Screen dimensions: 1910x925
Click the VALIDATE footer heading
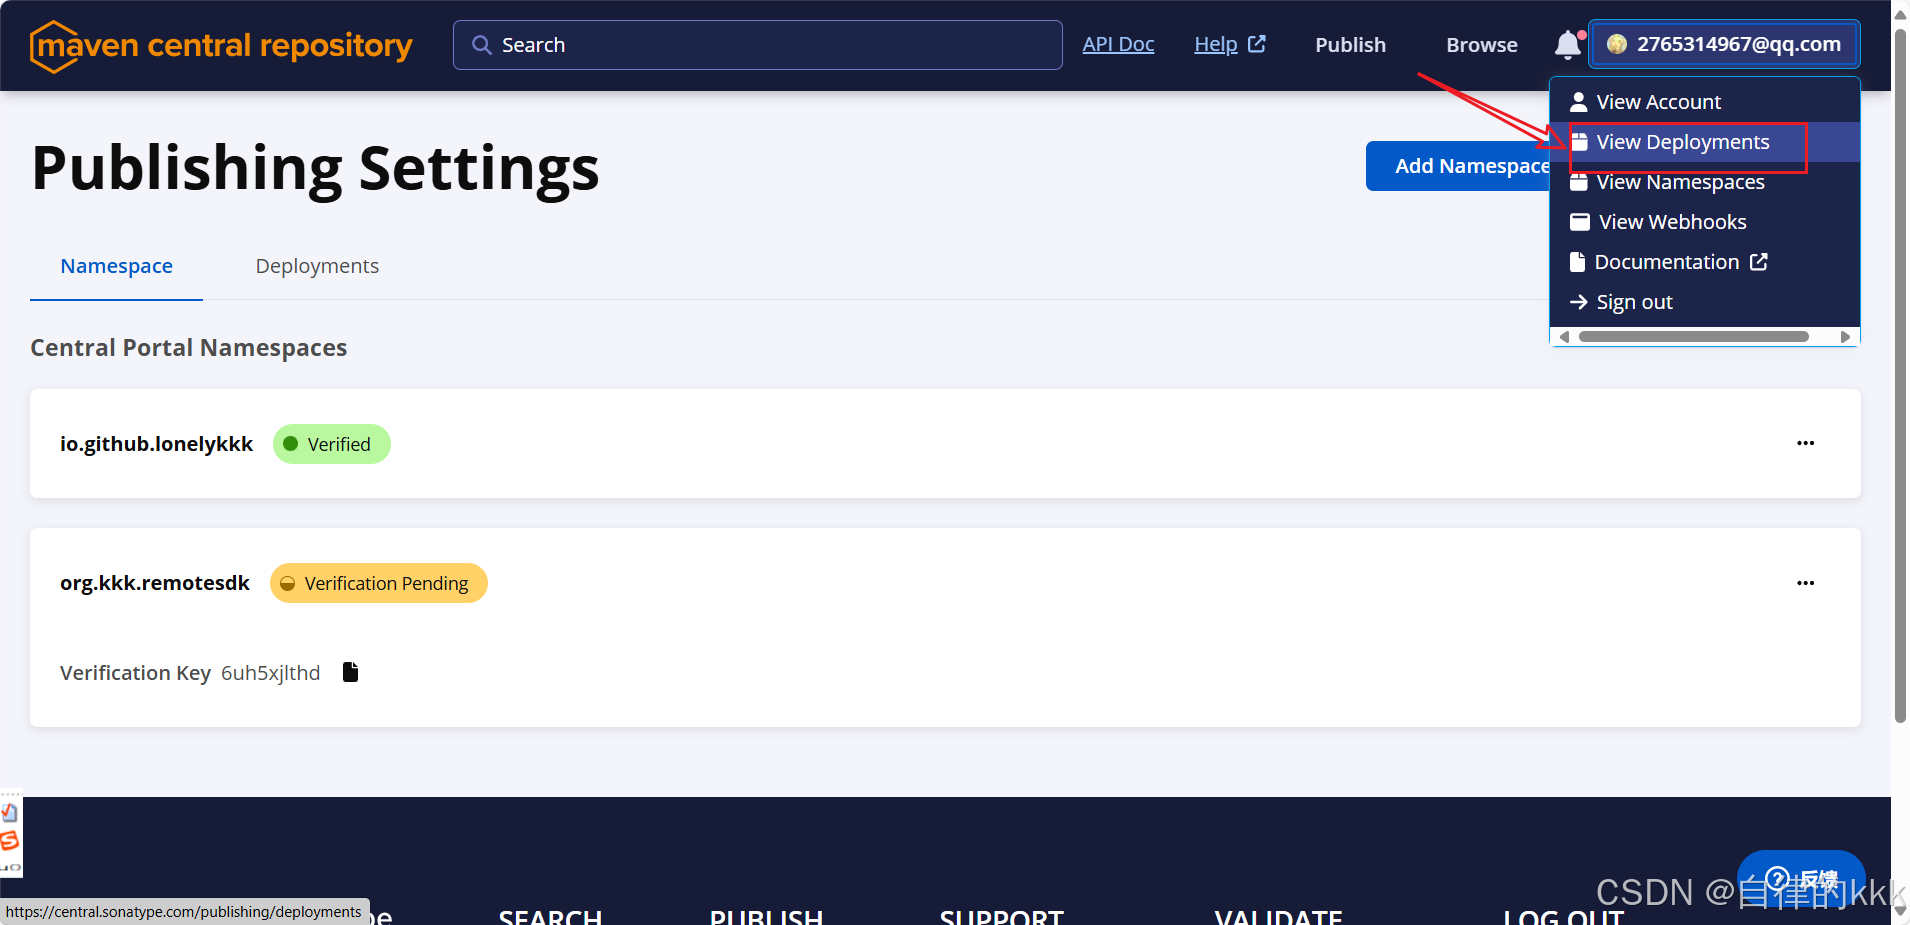tap(1278, 916)
